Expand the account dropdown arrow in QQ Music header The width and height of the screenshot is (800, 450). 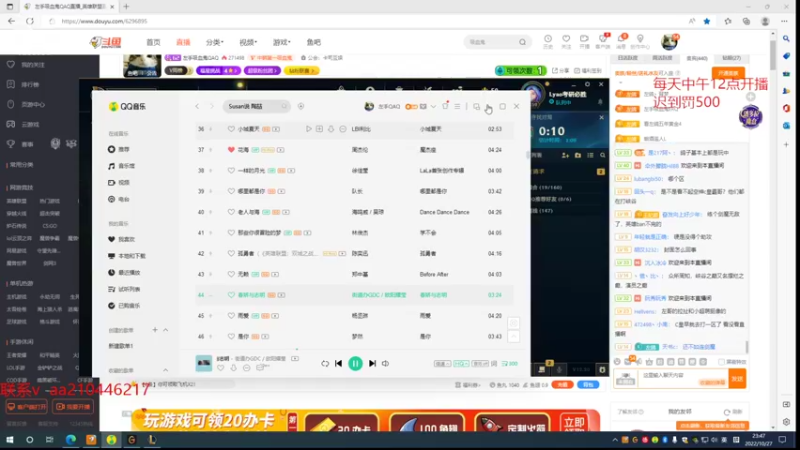(x=433, y=106)
